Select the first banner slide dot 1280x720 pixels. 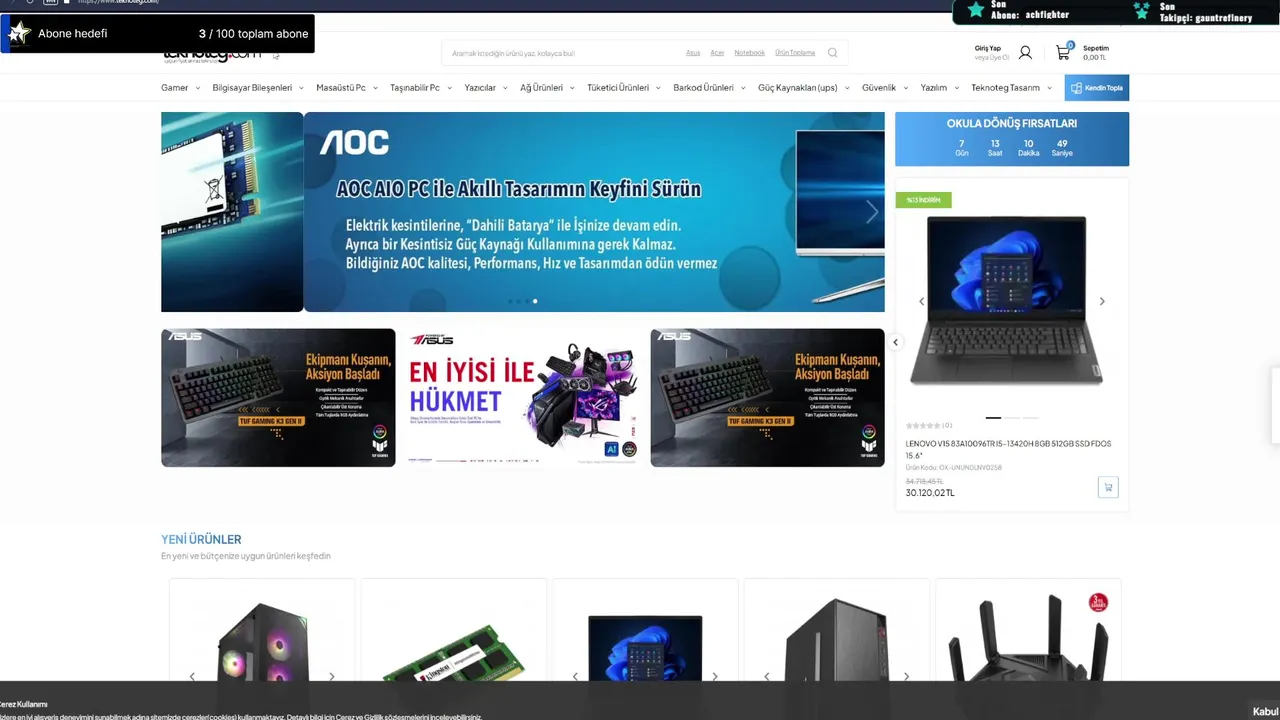click(x=511, y=301)
